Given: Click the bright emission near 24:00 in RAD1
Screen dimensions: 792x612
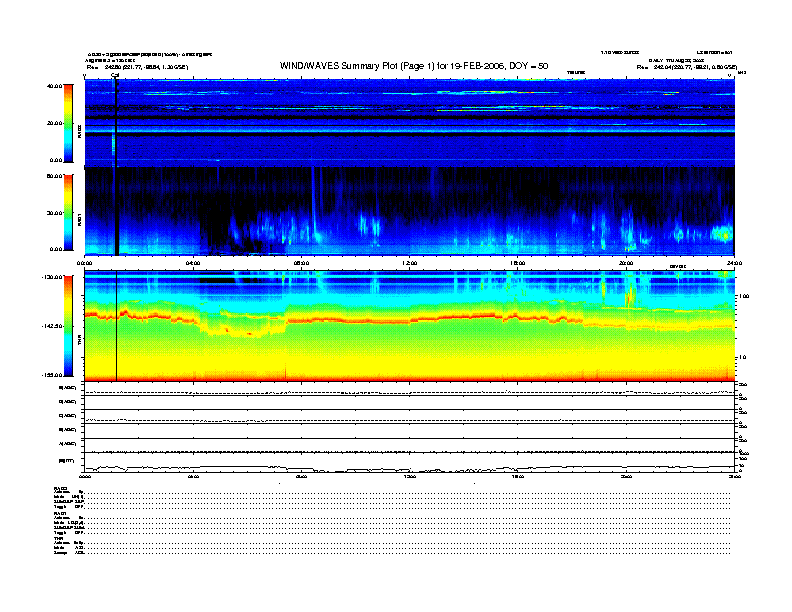Looking at the screenshot, I should coord(722,234).
